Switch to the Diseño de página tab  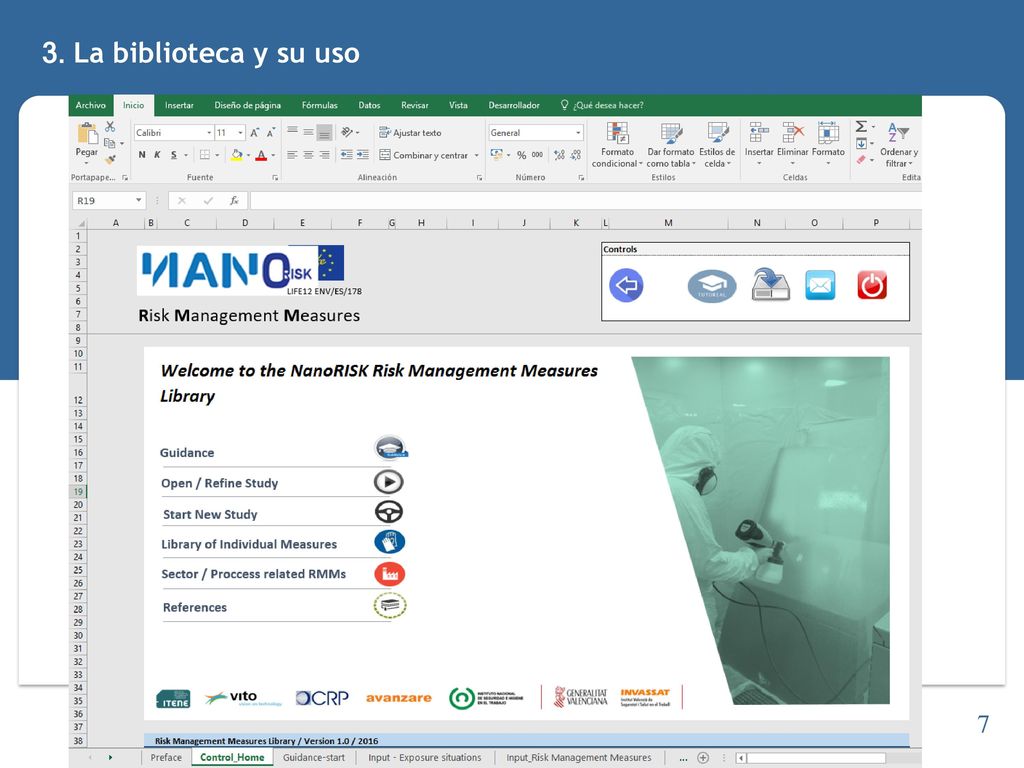(x=248, y=105)
